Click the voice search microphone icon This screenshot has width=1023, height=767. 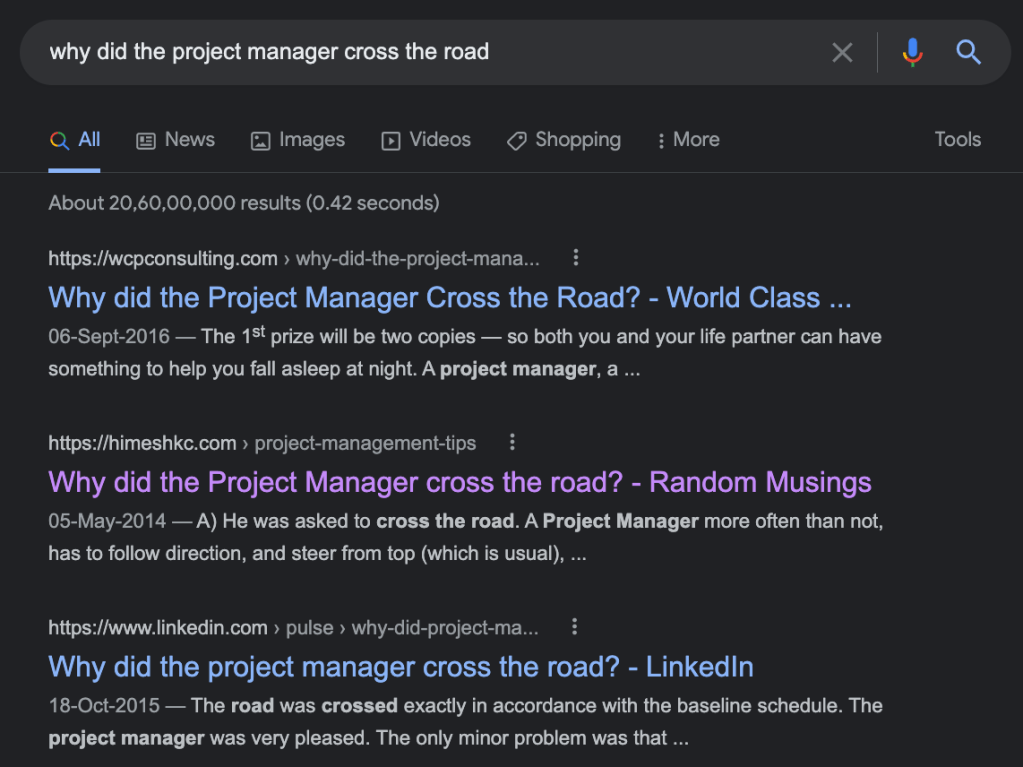(x=912, y=52)
